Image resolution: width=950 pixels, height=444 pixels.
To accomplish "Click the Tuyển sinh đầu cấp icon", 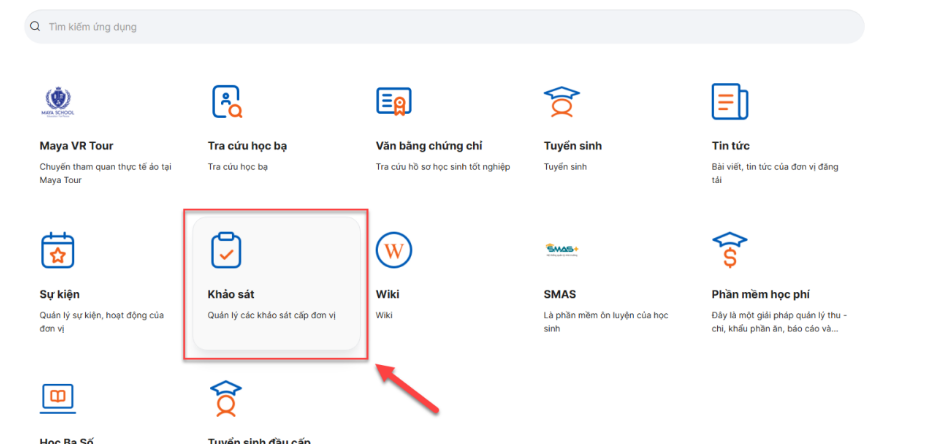I will pos(226,397).
